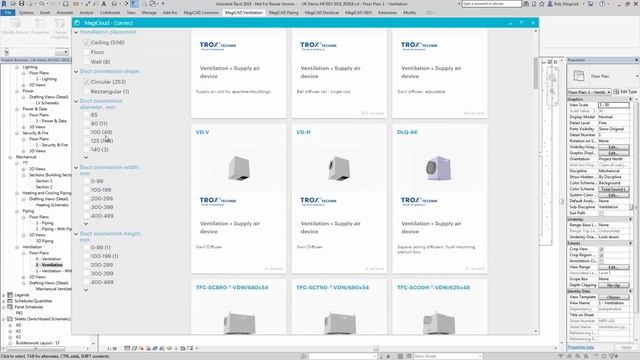Open the VD-H swirl diffuser product image
640x360 pixels.
(339, 168)
